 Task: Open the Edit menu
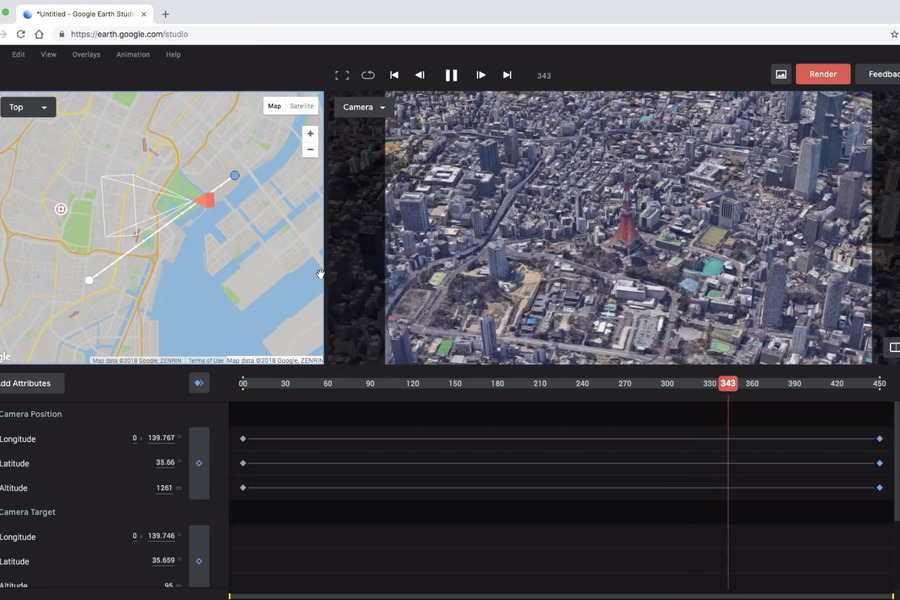coord(18,55)
